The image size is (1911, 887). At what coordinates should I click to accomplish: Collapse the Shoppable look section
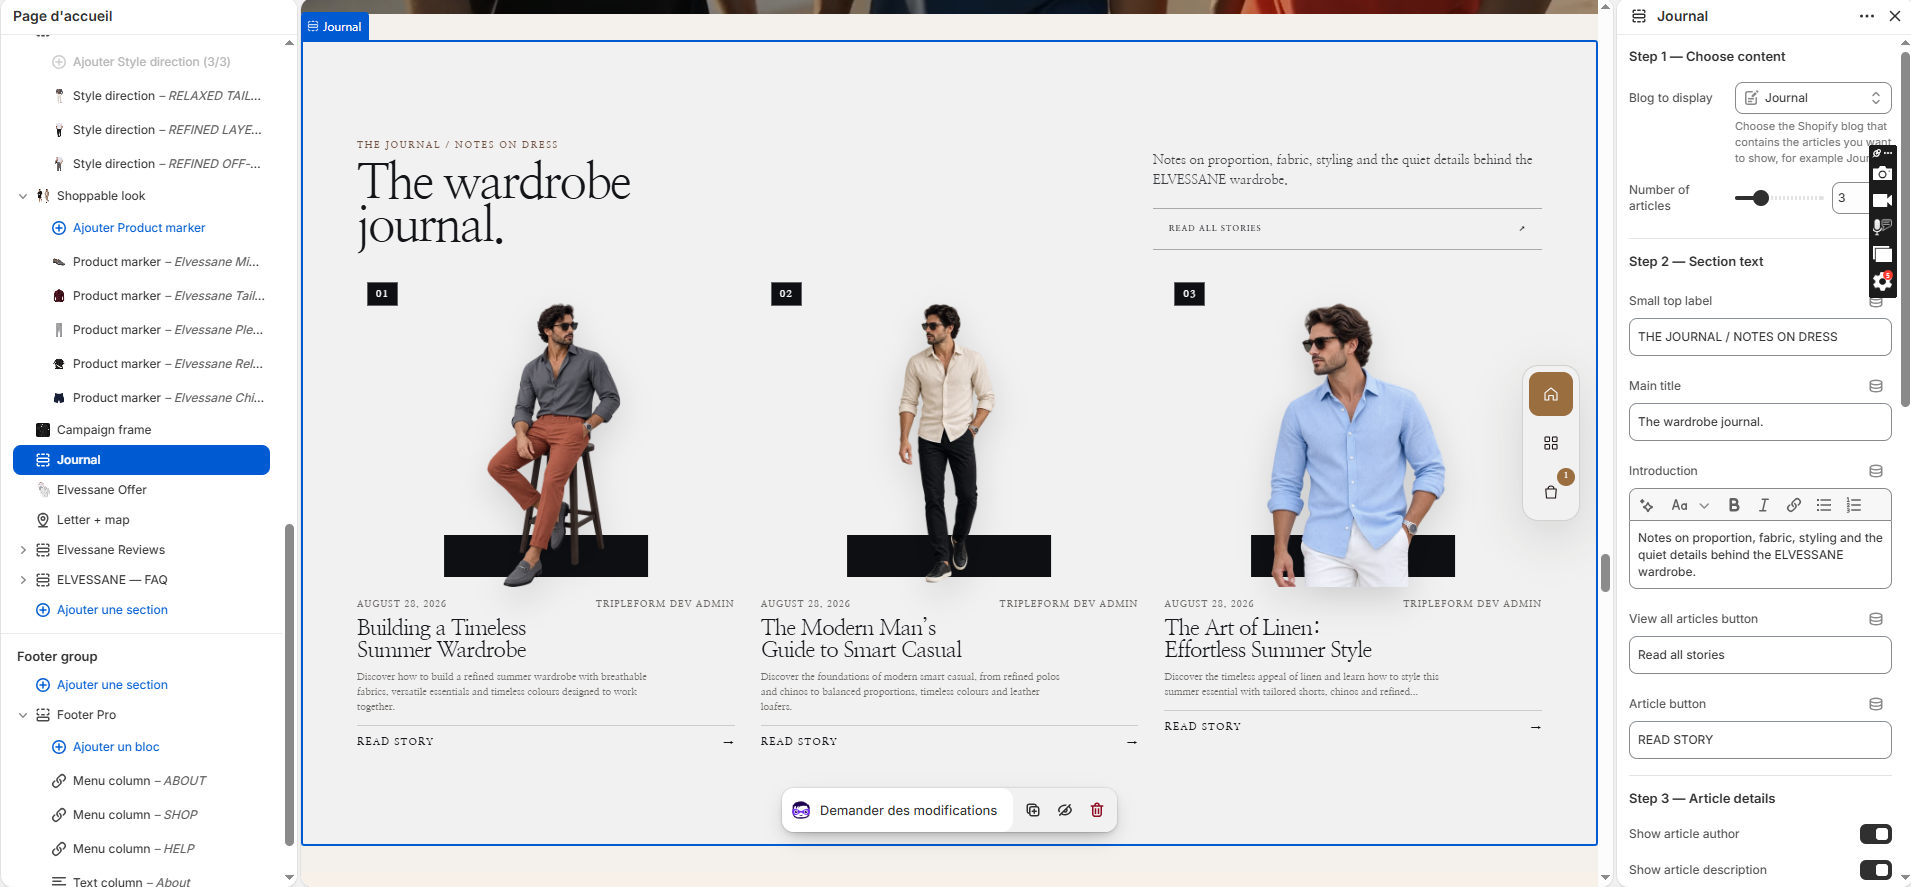(x=23, y=196)
